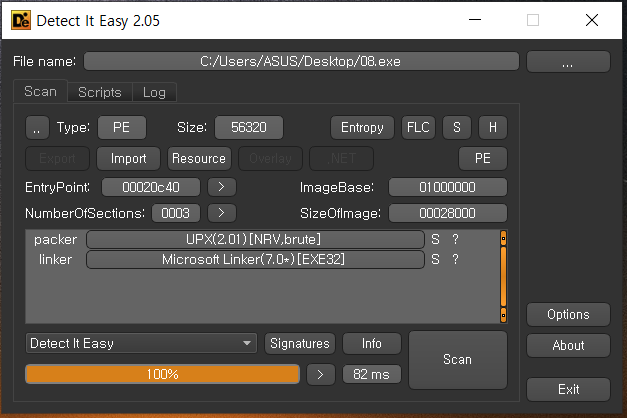This screenshot has width=627, height=418.
Task: Expand the Detect It Easy dropdown
Action: [141, 343]
